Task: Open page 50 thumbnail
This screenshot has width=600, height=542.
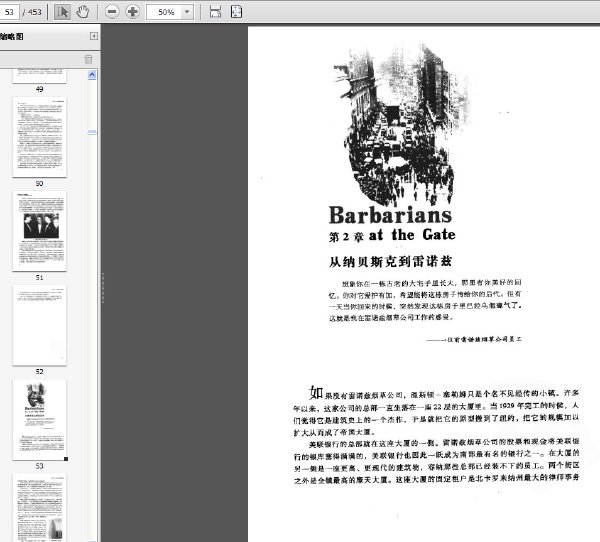Action: (x=39, y=137)
